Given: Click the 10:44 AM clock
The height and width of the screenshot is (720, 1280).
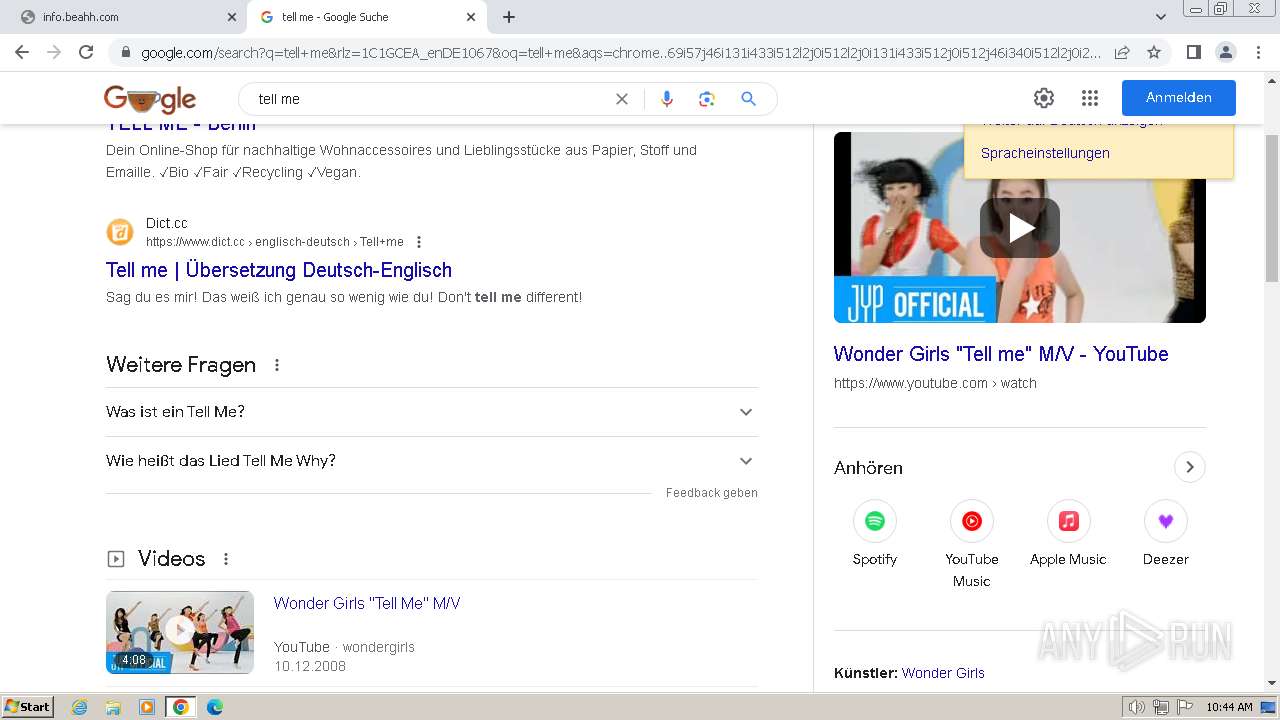Looking at the screenshot, I should (1229, 707).
